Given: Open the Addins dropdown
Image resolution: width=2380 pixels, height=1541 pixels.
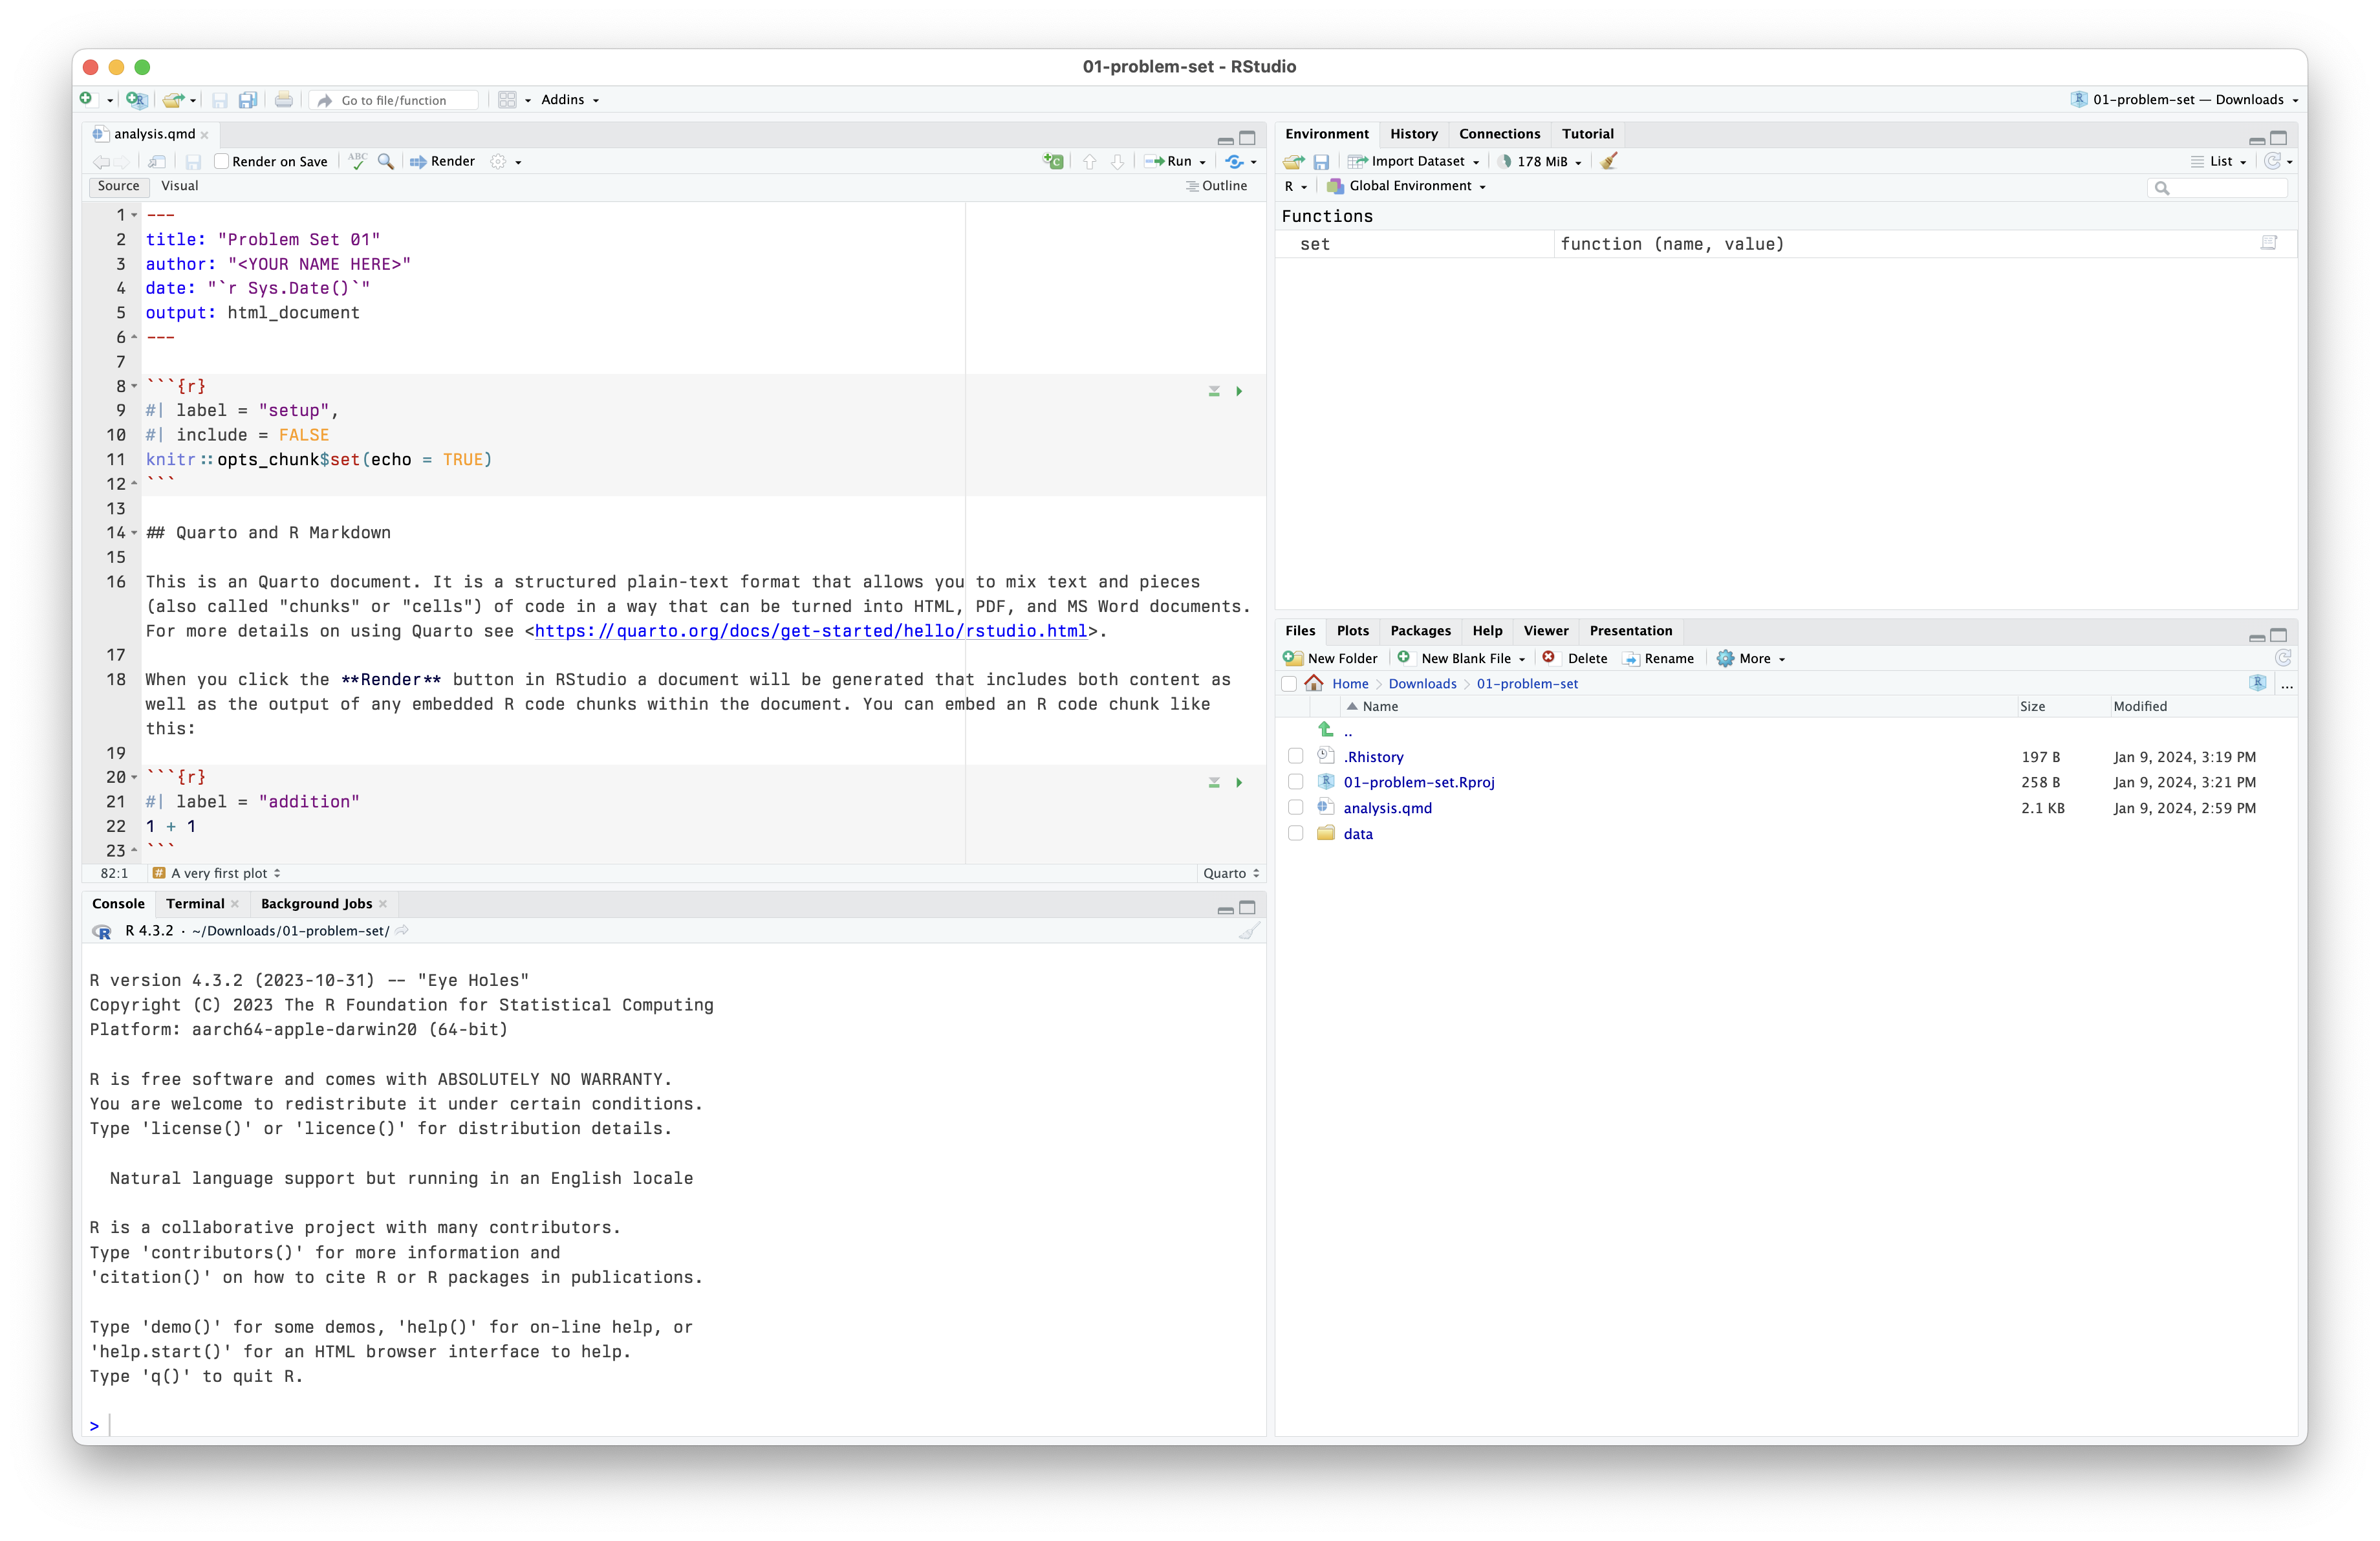Looking at the screenshot, I should [570, 100].
